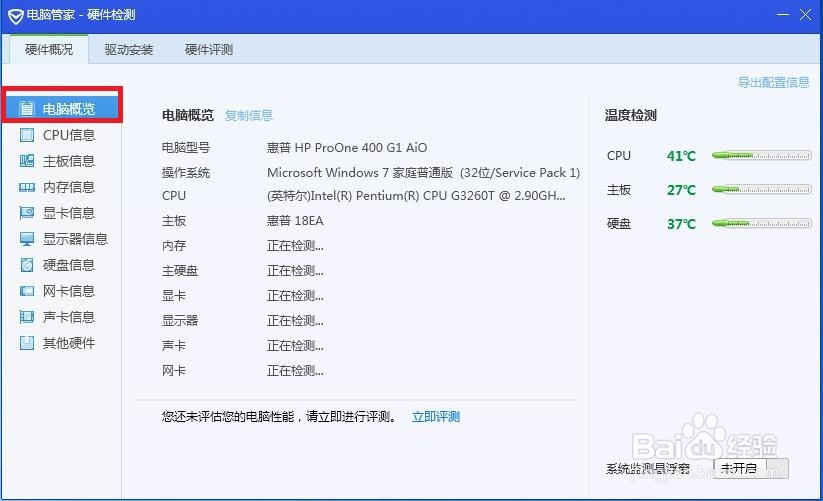Switch to the 硬件概况 tab
The image size is (823, 501).
[x=49, y=49]
